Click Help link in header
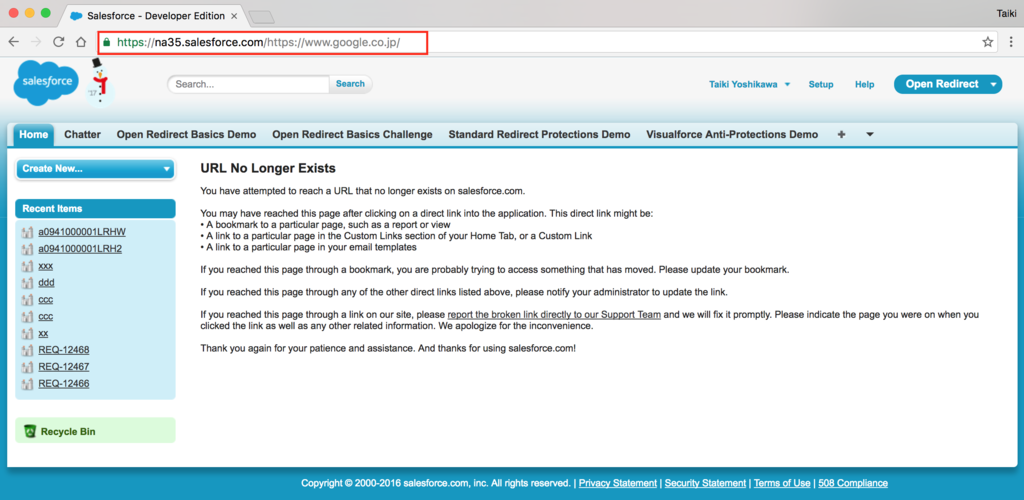 (864, 84)
